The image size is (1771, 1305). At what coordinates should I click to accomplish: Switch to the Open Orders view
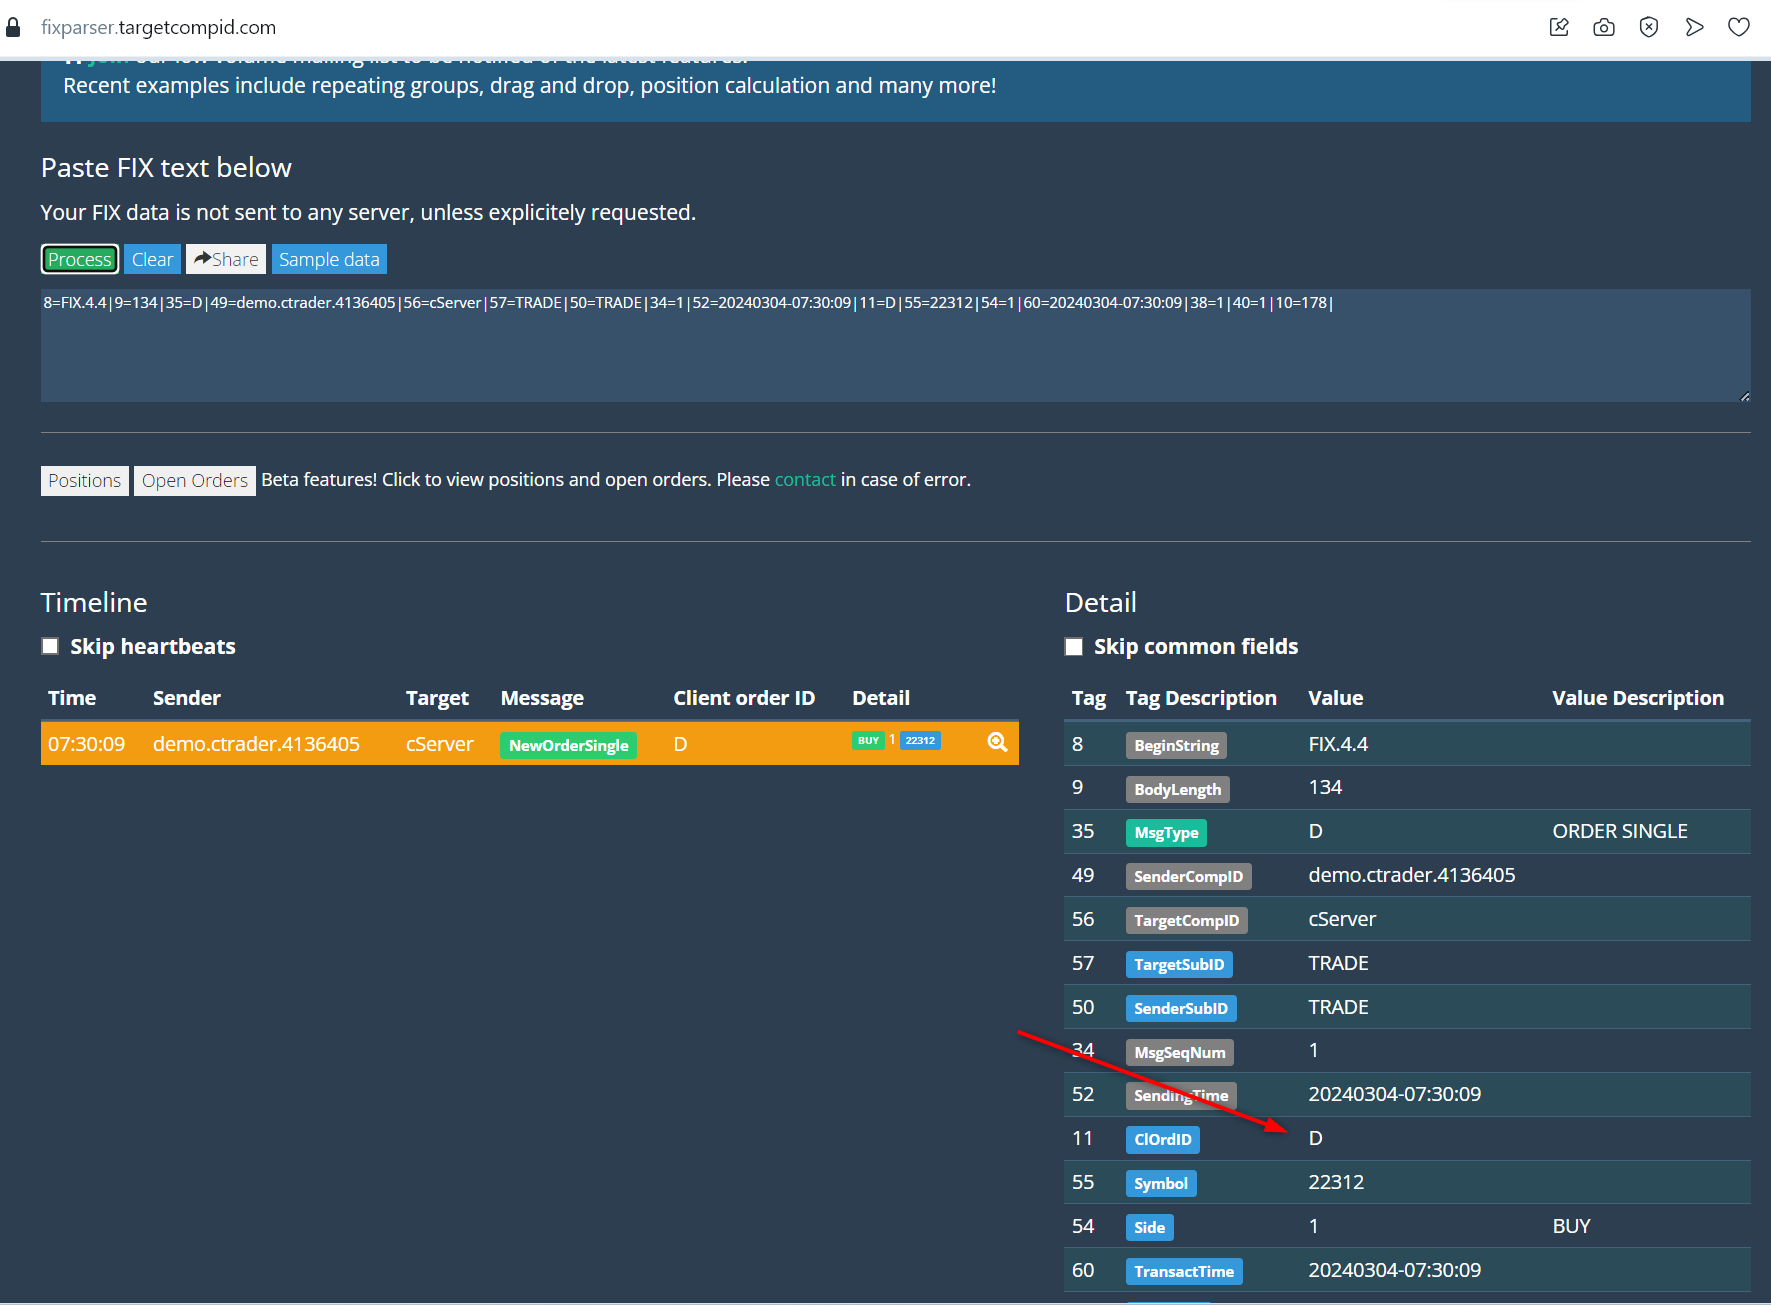(195, 481)
